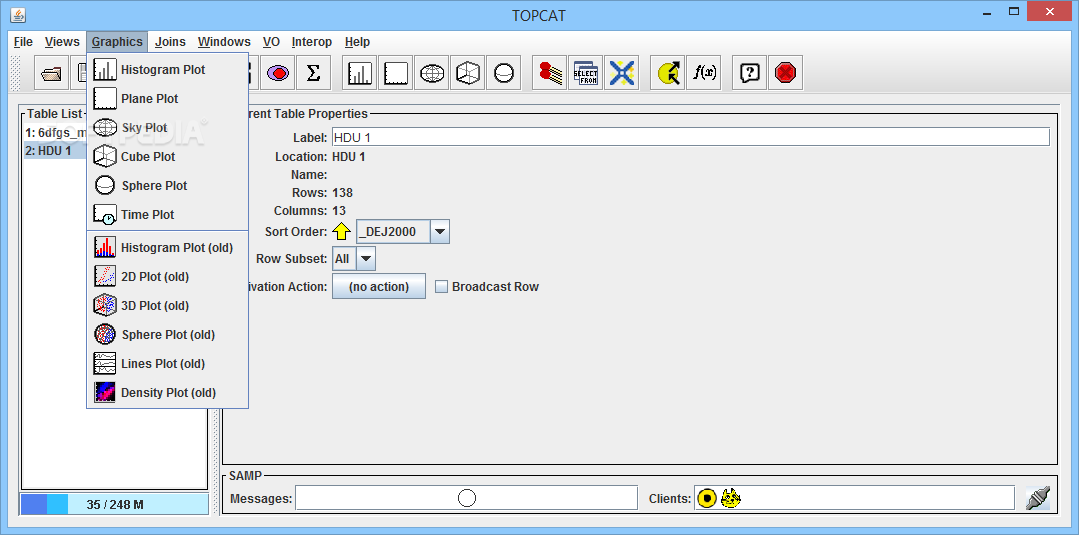
Task: Open the Views menu
Action: (62, 42)
